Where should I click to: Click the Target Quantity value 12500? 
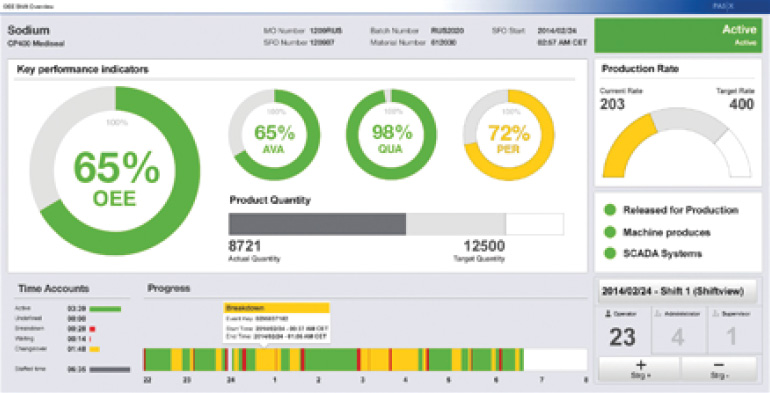484,246
